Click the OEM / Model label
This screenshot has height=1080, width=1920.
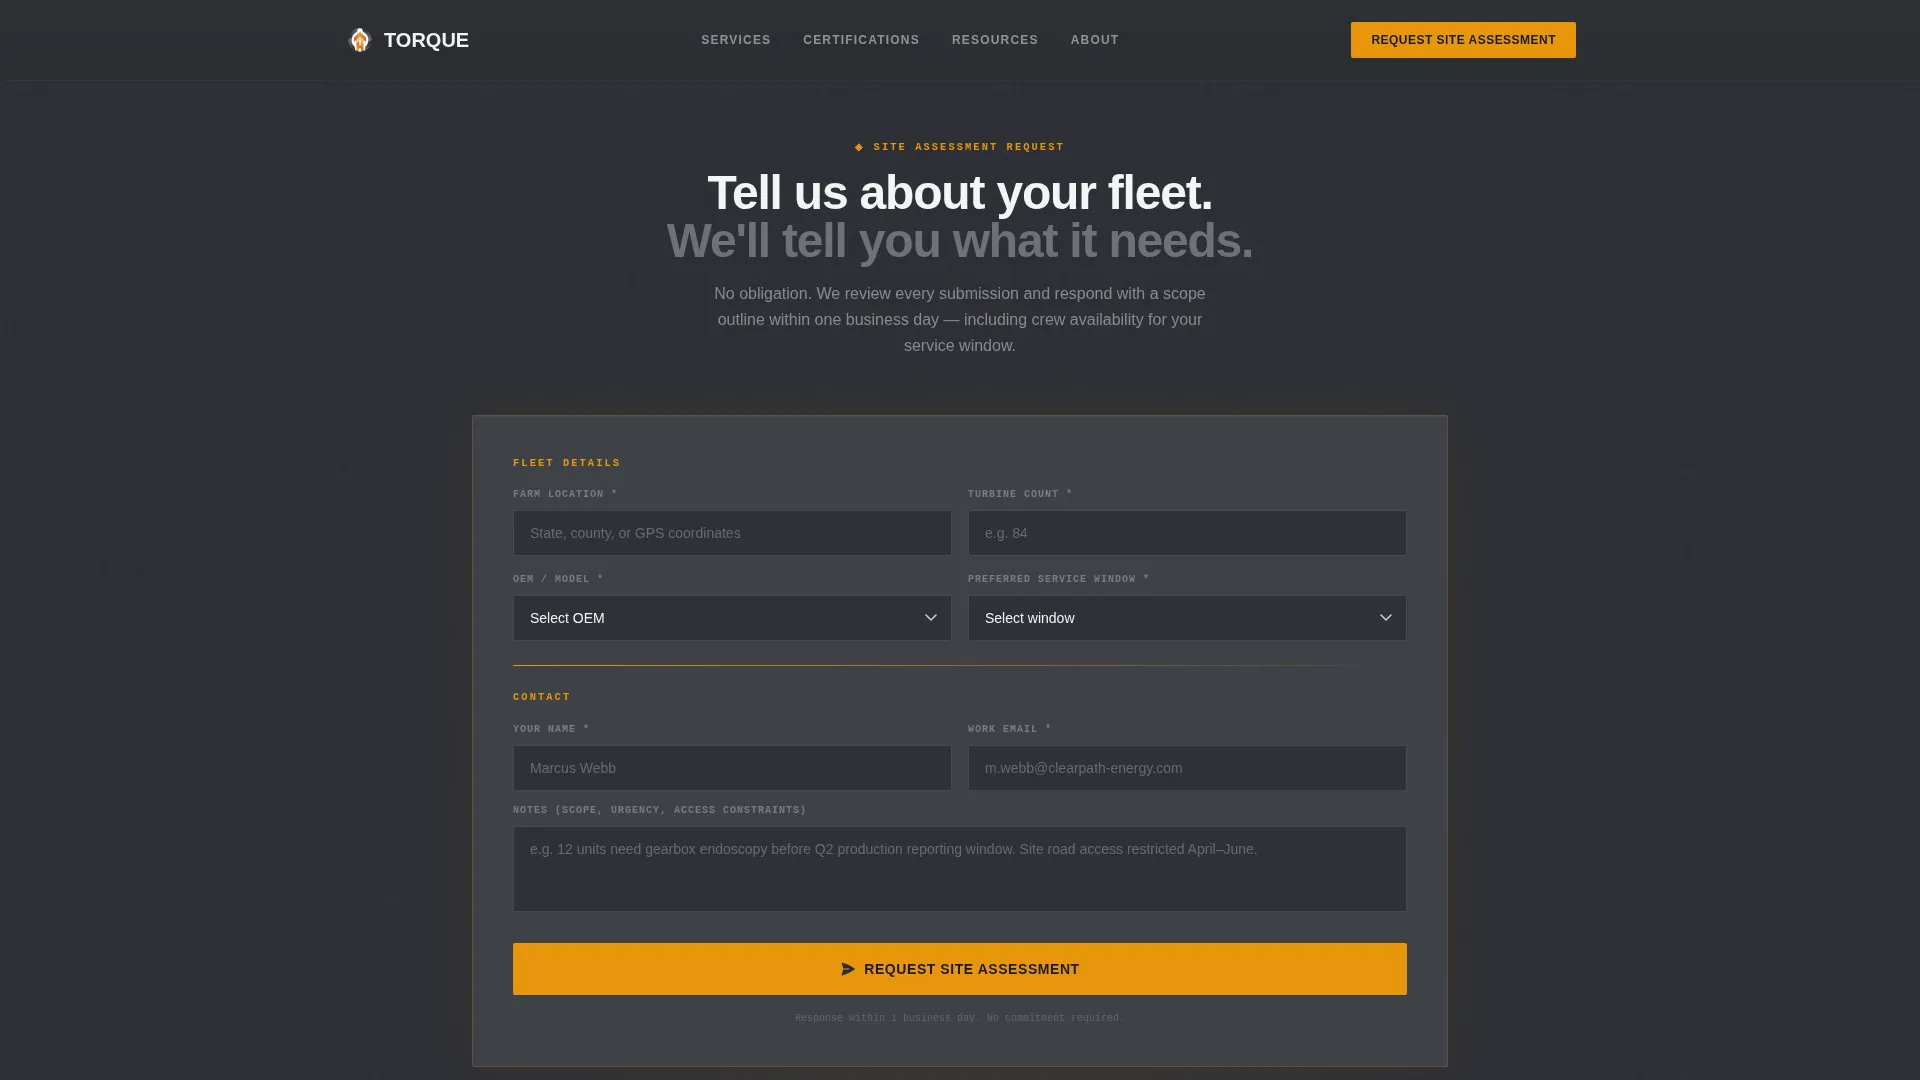(558, 579)
